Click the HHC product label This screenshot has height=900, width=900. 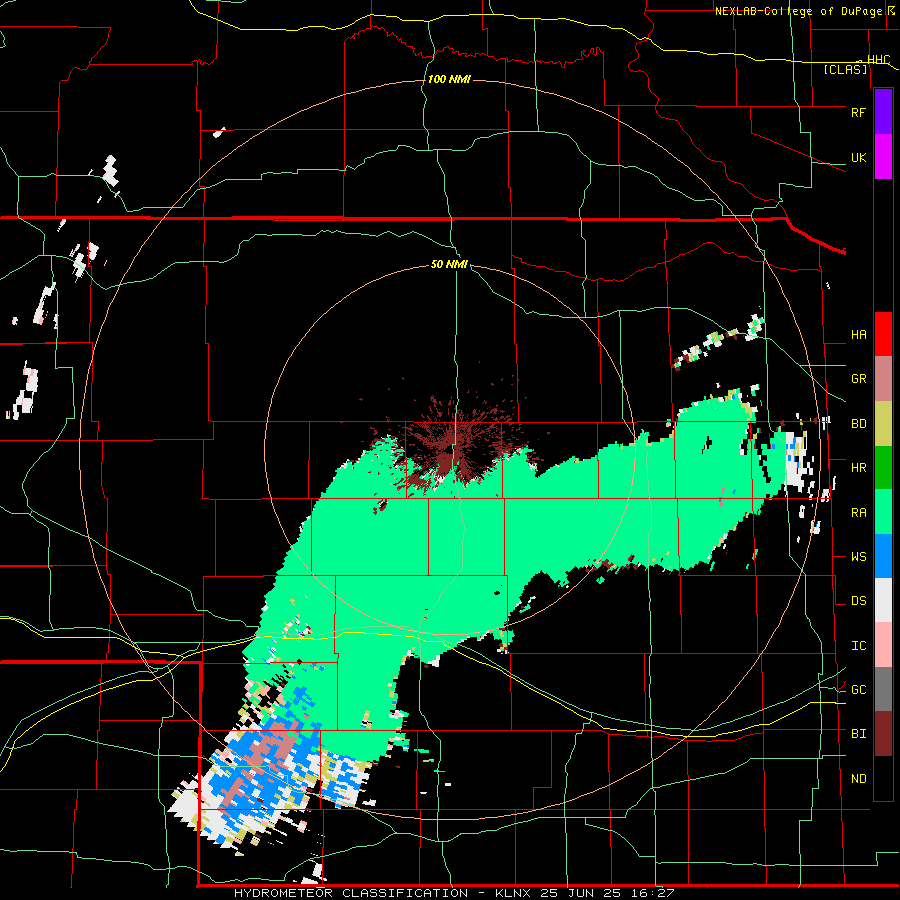pyautogui.click(x=878, y=59)
